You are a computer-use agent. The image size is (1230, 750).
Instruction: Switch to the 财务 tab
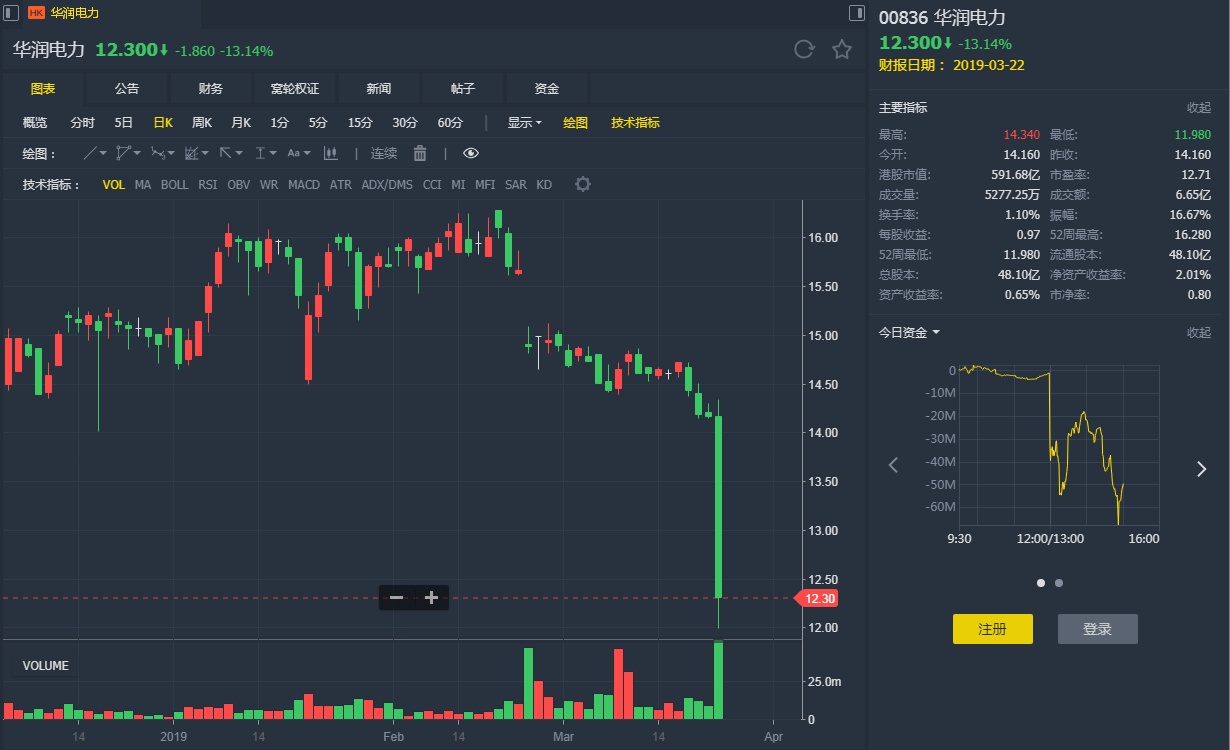pyautogui.click(x=211, y=89)
